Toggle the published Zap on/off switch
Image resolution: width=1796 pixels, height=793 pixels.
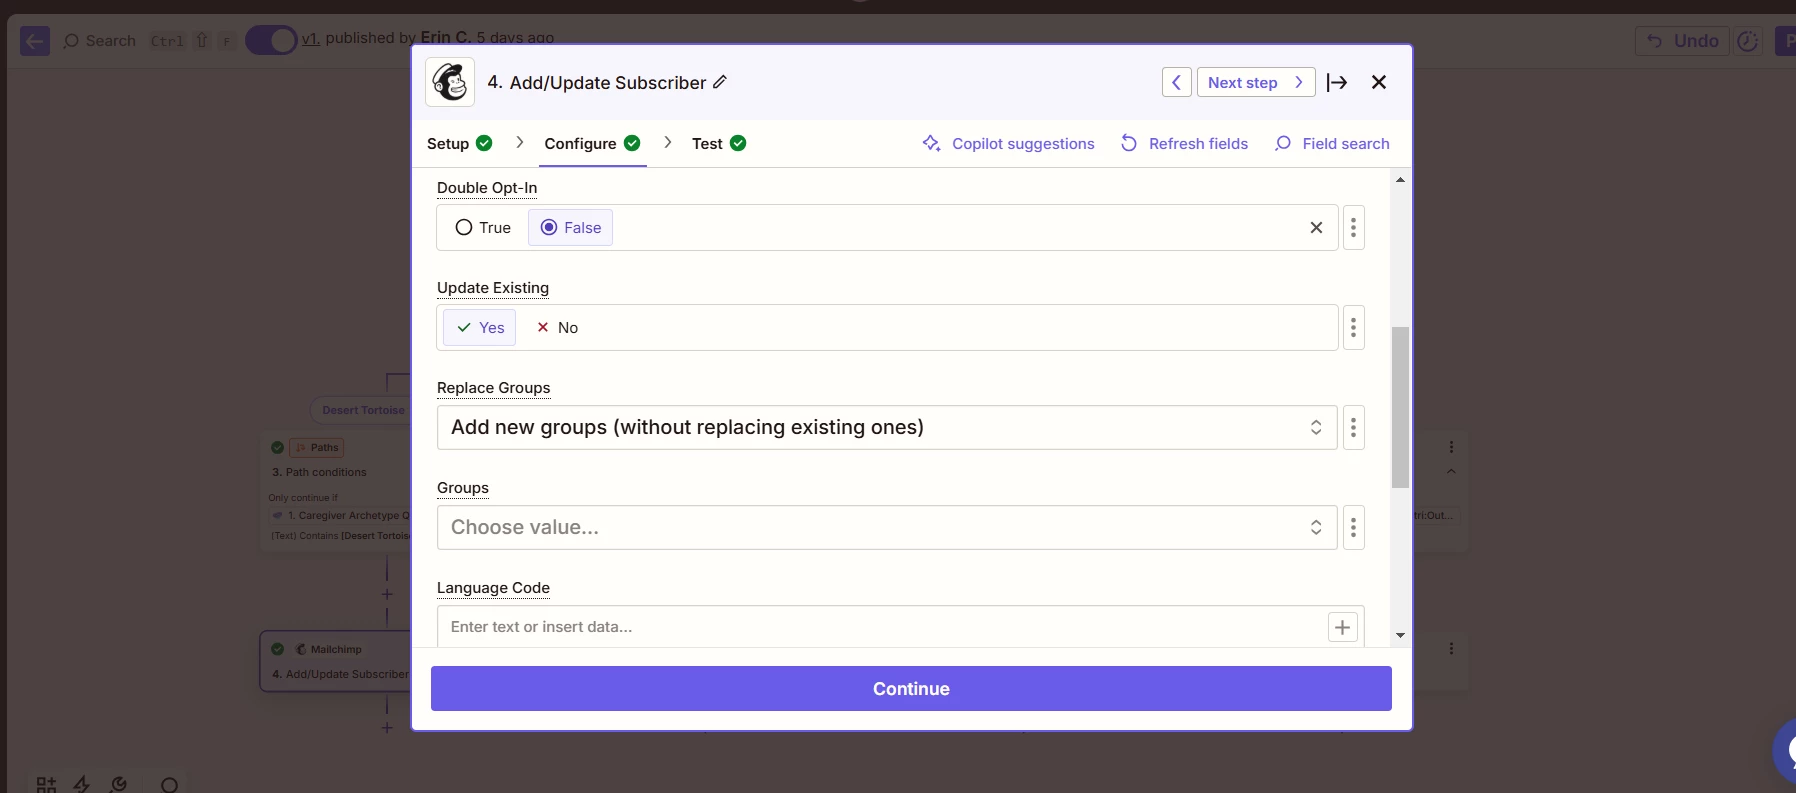[271, 40]
